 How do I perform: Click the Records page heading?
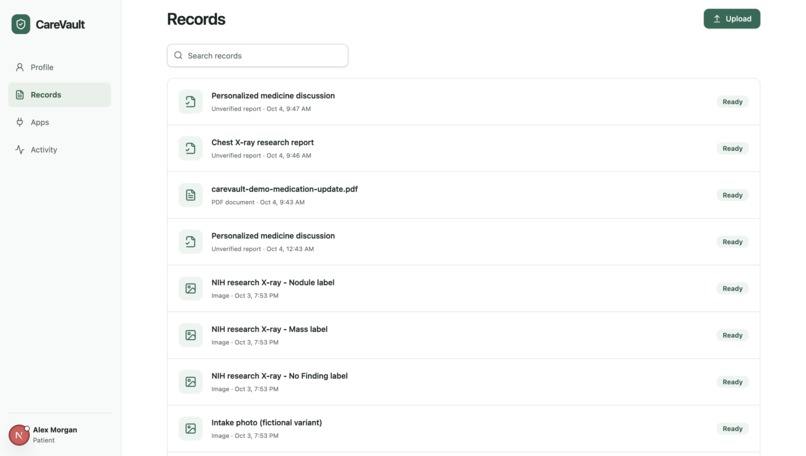196,19
